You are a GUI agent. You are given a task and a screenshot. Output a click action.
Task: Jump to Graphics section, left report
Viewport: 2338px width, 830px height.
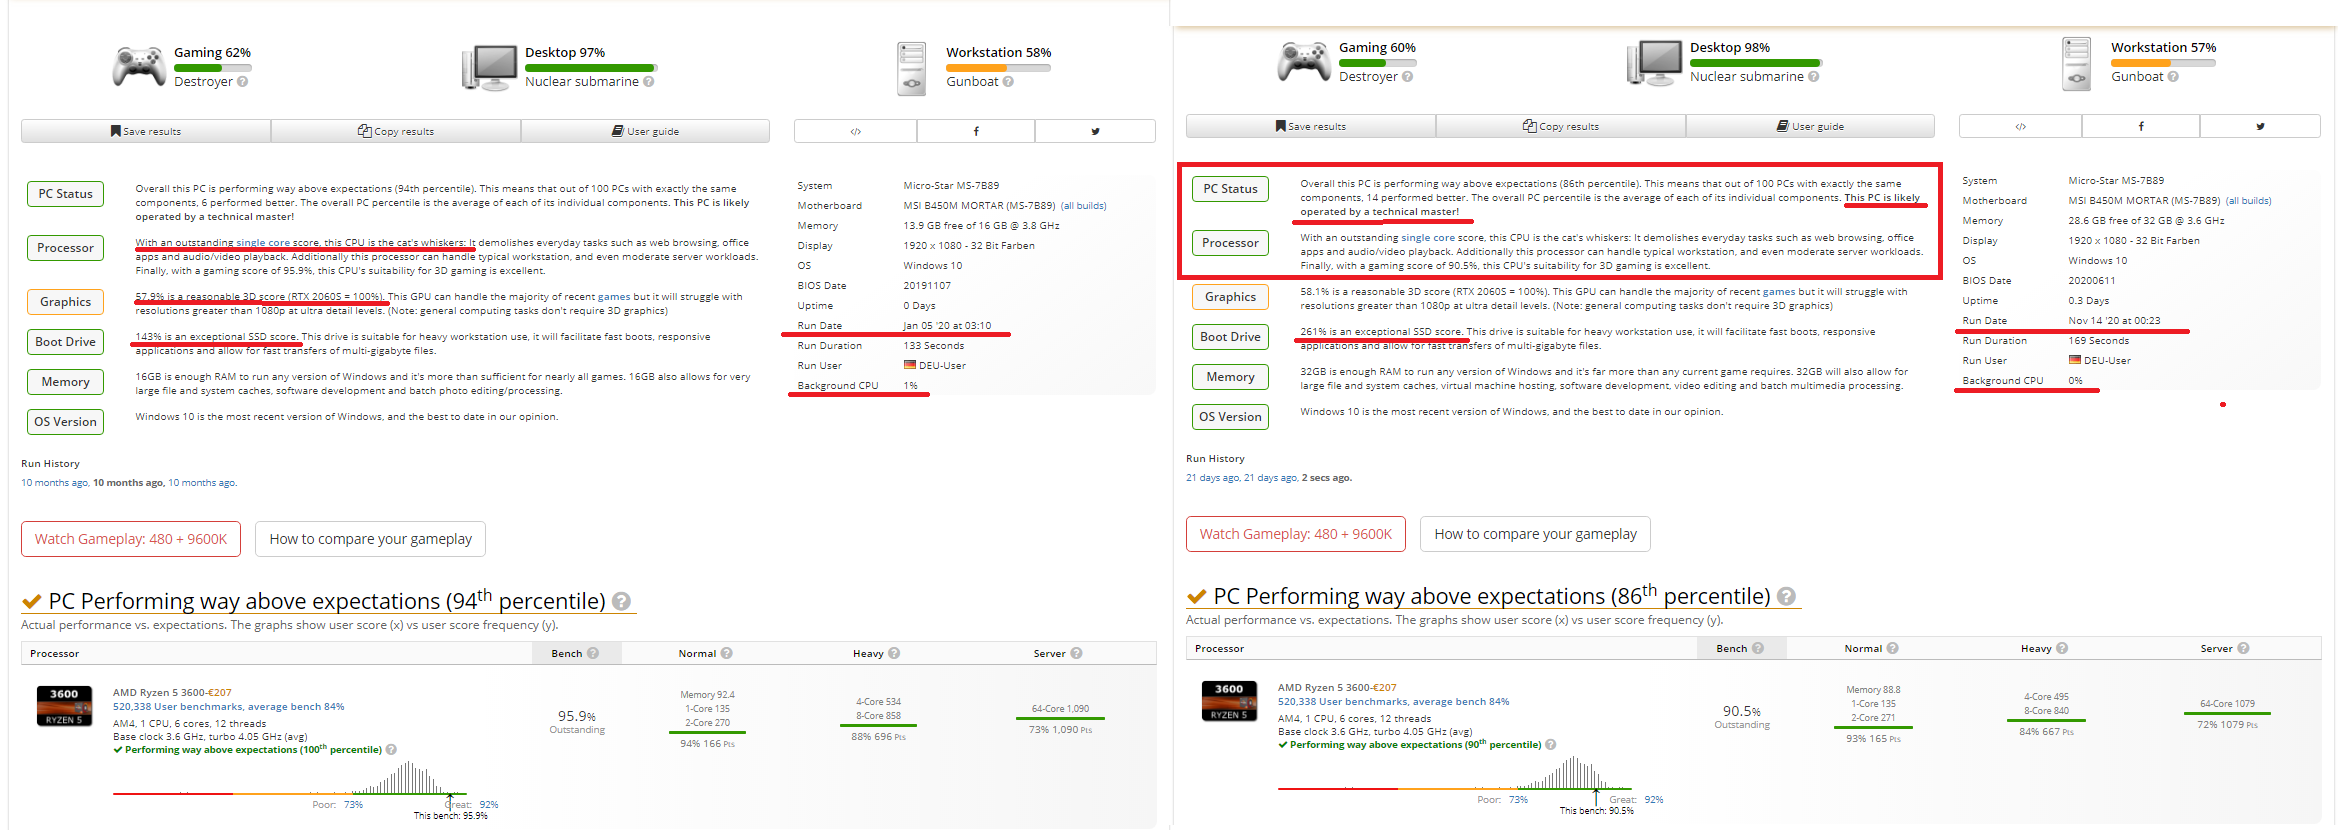click(65, 302)
